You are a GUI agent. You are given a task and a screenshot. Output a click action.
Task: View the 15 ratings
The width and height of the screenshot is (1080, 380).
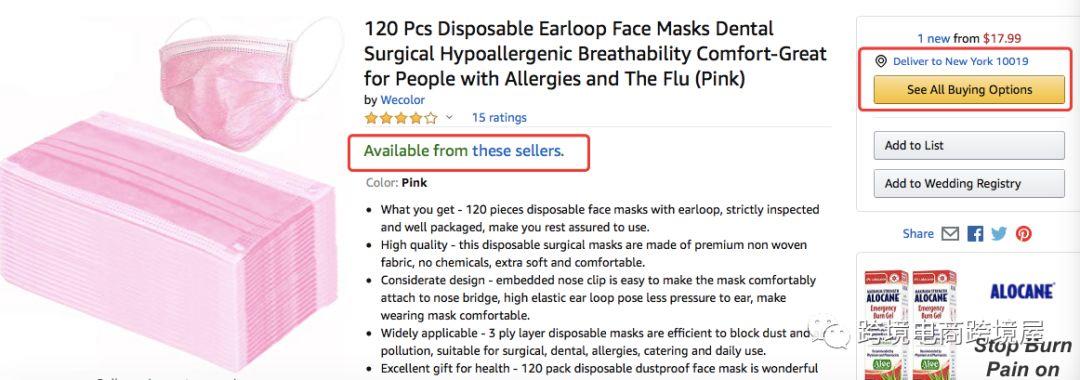[499, 118]
